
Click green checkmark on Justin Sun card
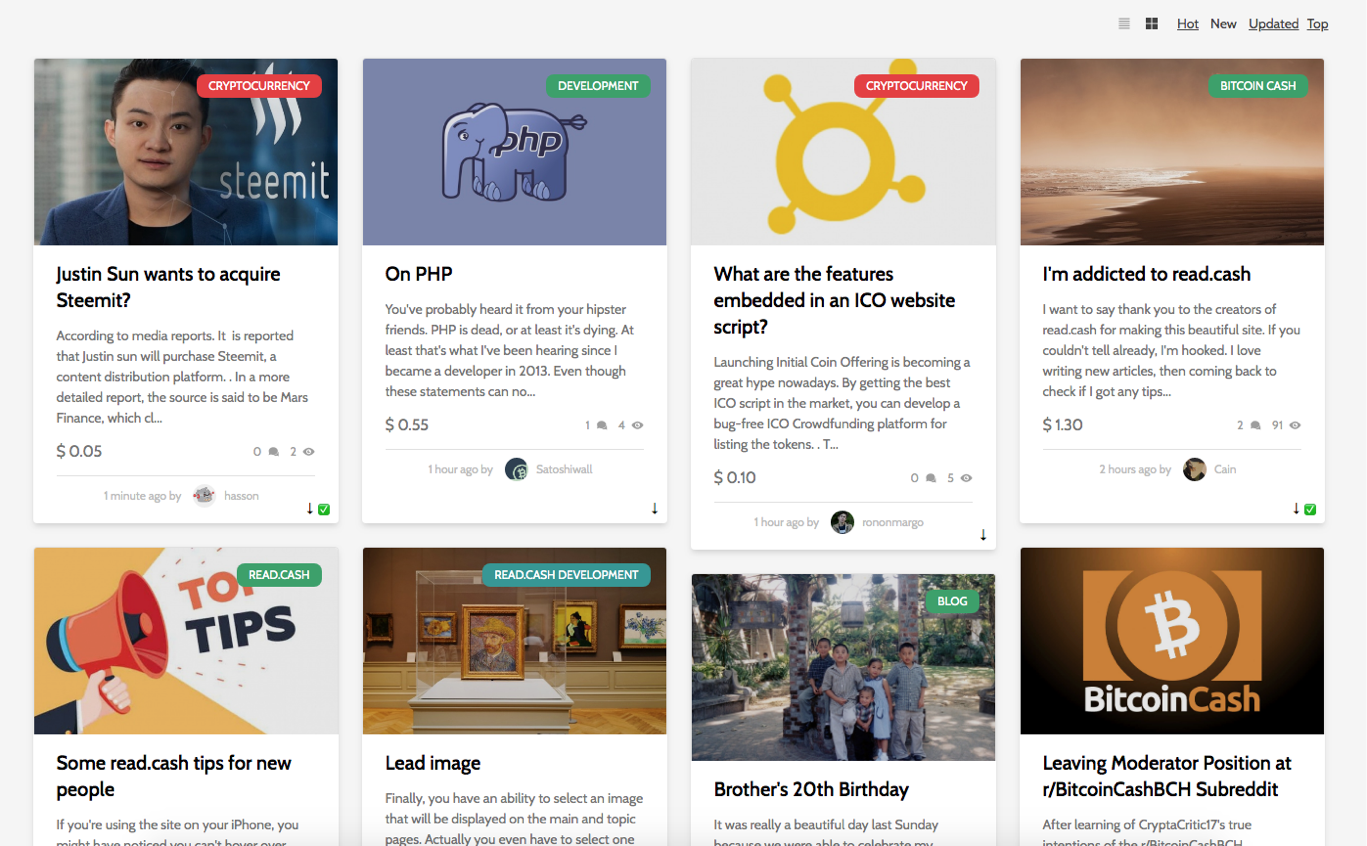pyautogui.click(x=324, y=510)
